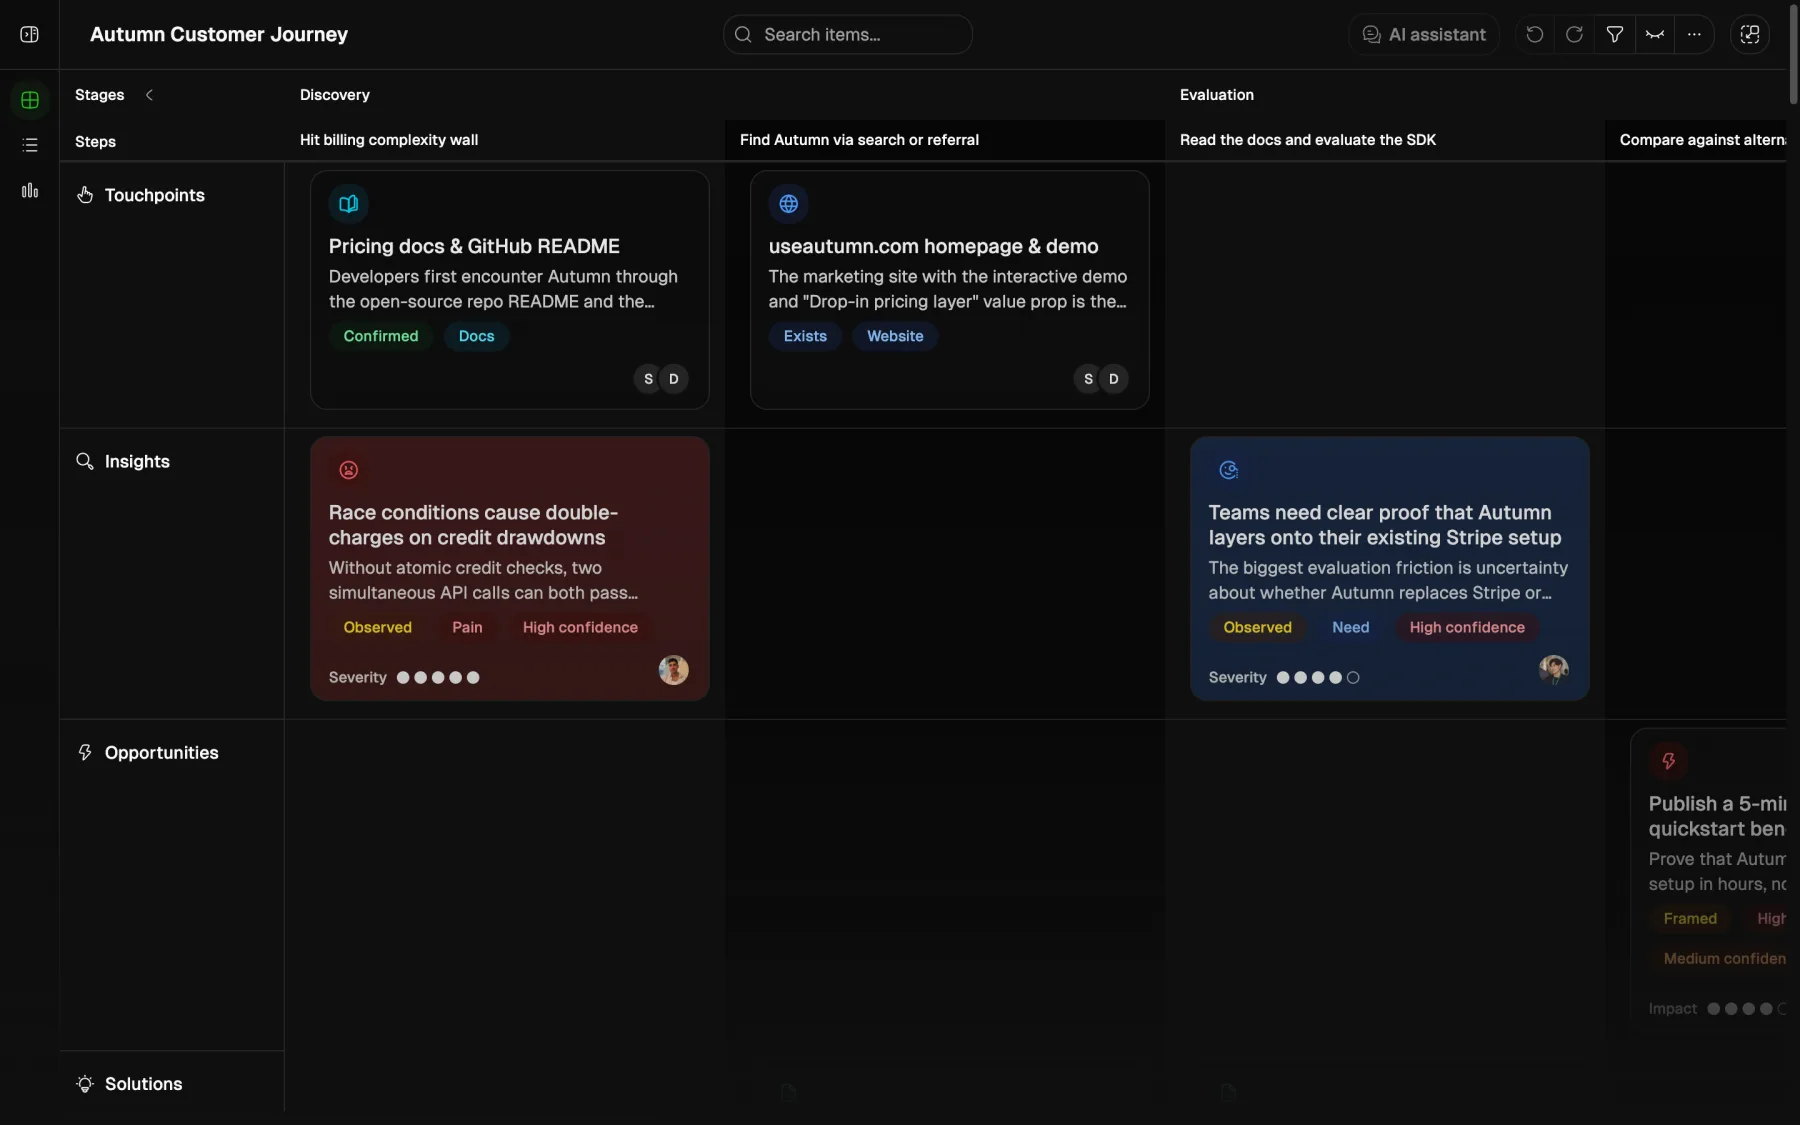Click the Opportunities lightning icon
The height and width of the screenshot is (1125, 1800).
pyautogui.click(x=85, y=752)
